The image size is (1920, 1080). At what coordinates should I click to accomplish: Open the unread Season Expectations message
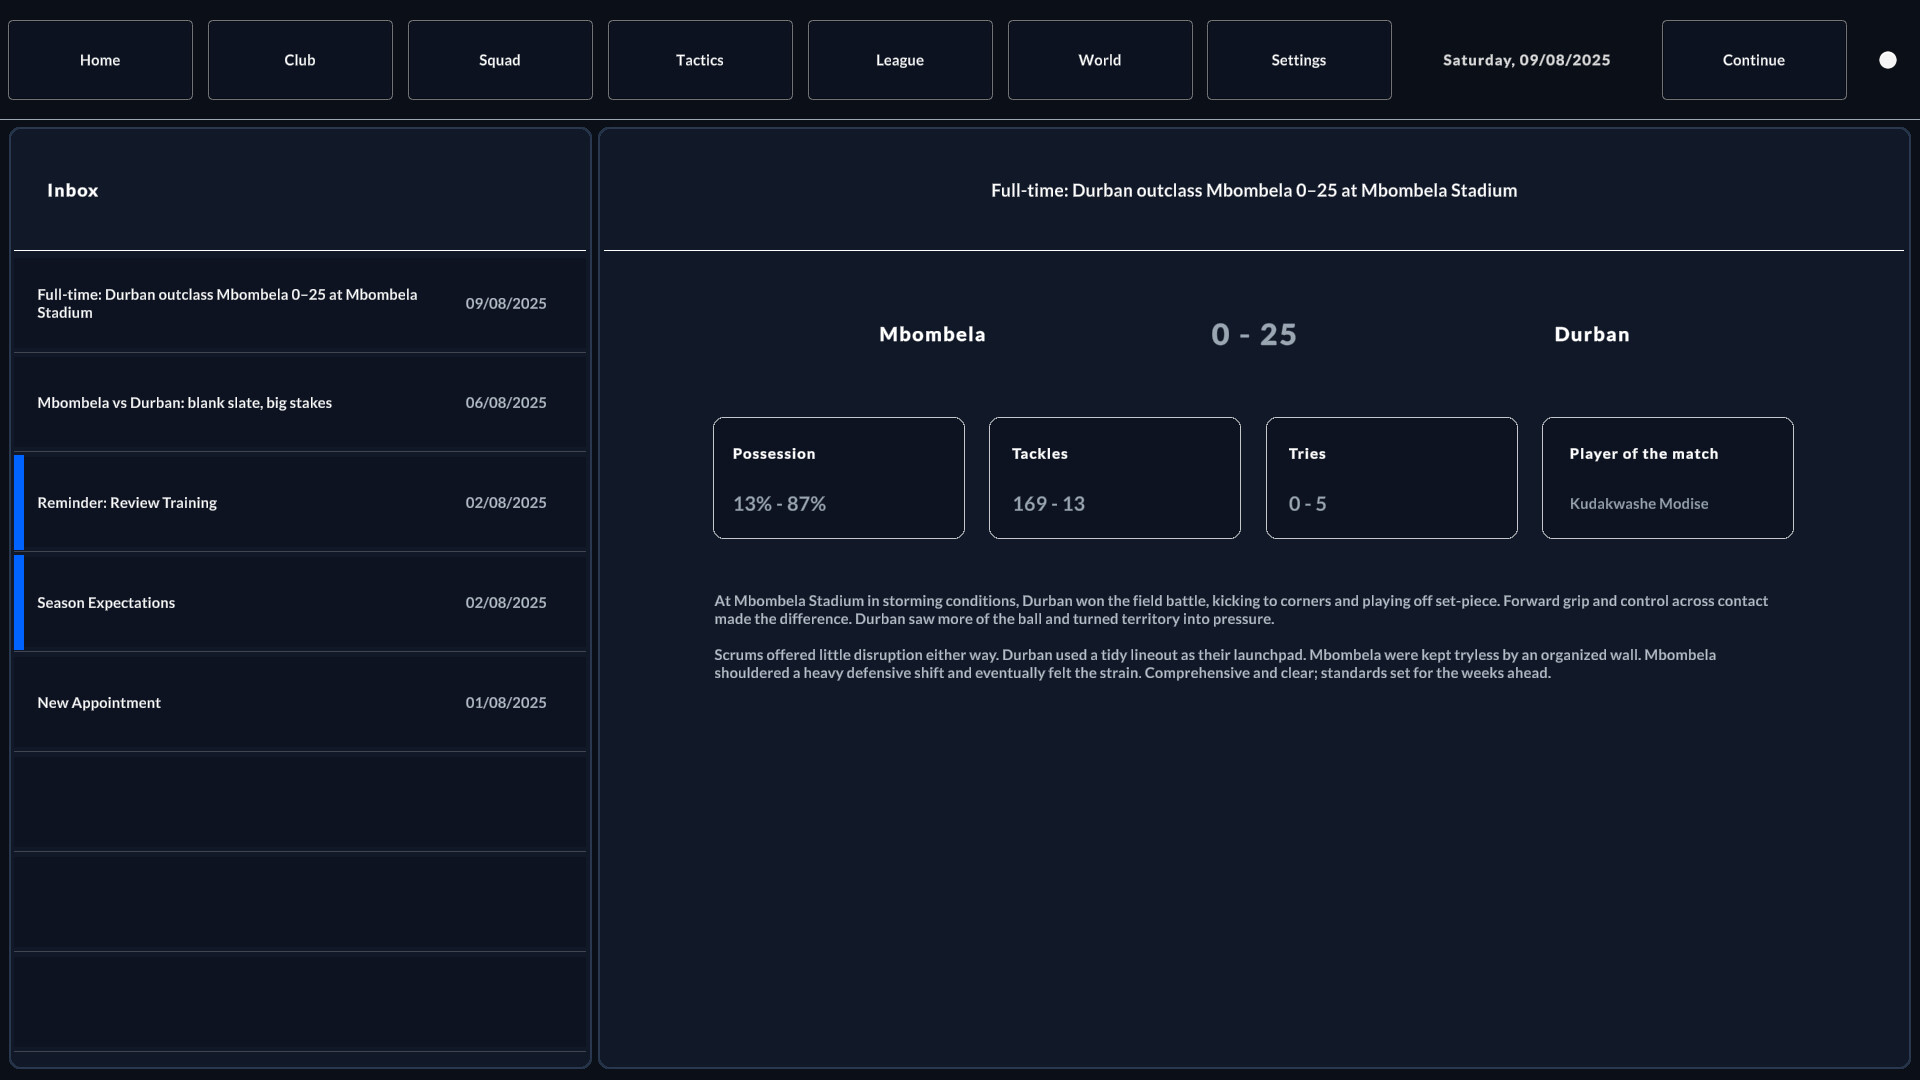coord(300,602)
